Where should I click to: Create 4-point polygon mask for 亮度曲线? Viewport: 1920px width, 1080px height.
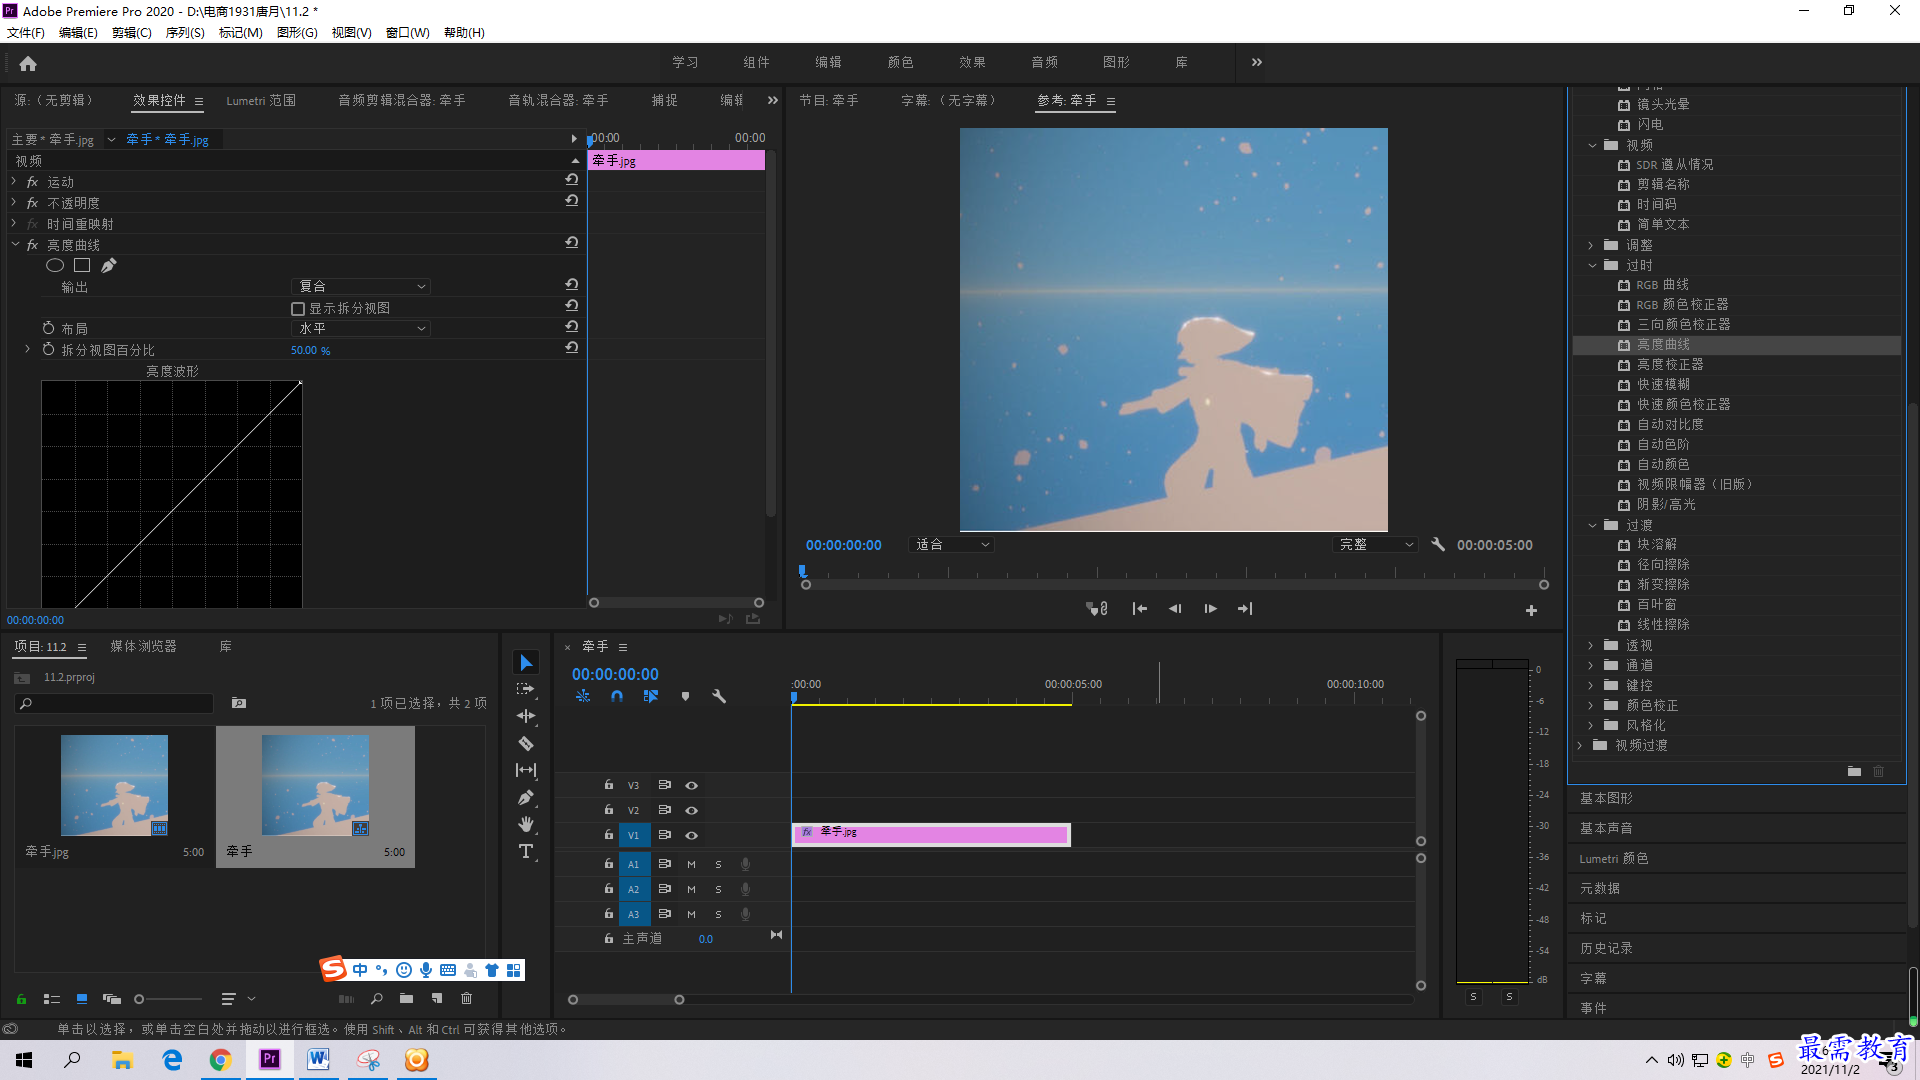tap(82, 265)
